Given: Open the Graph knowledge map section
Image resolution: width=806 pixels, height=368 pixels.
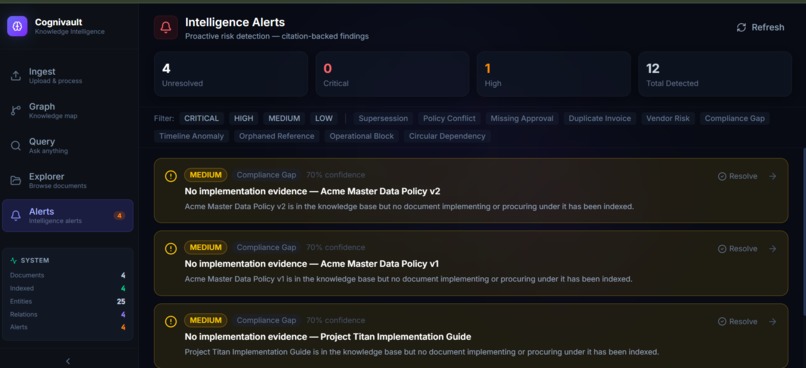Looking at the screenshot, I should click(68, 111).
